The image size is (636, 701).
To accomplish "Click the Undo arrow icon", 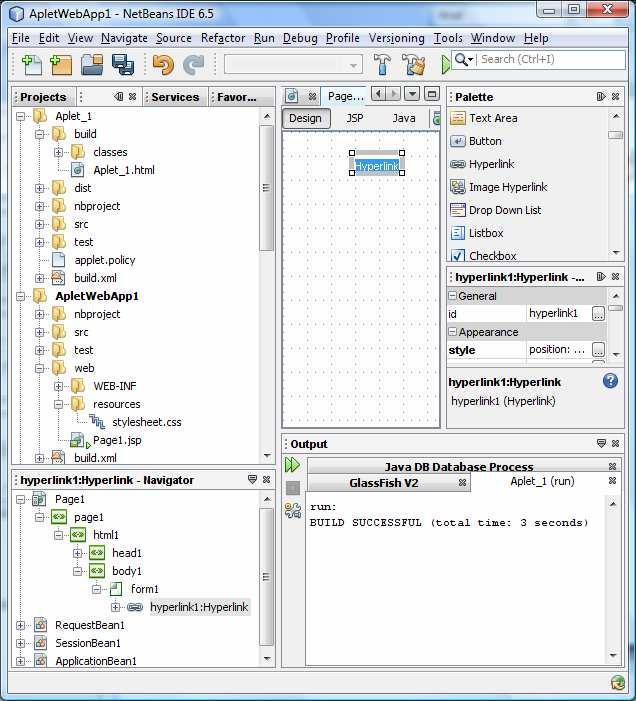I will point(163,65).
